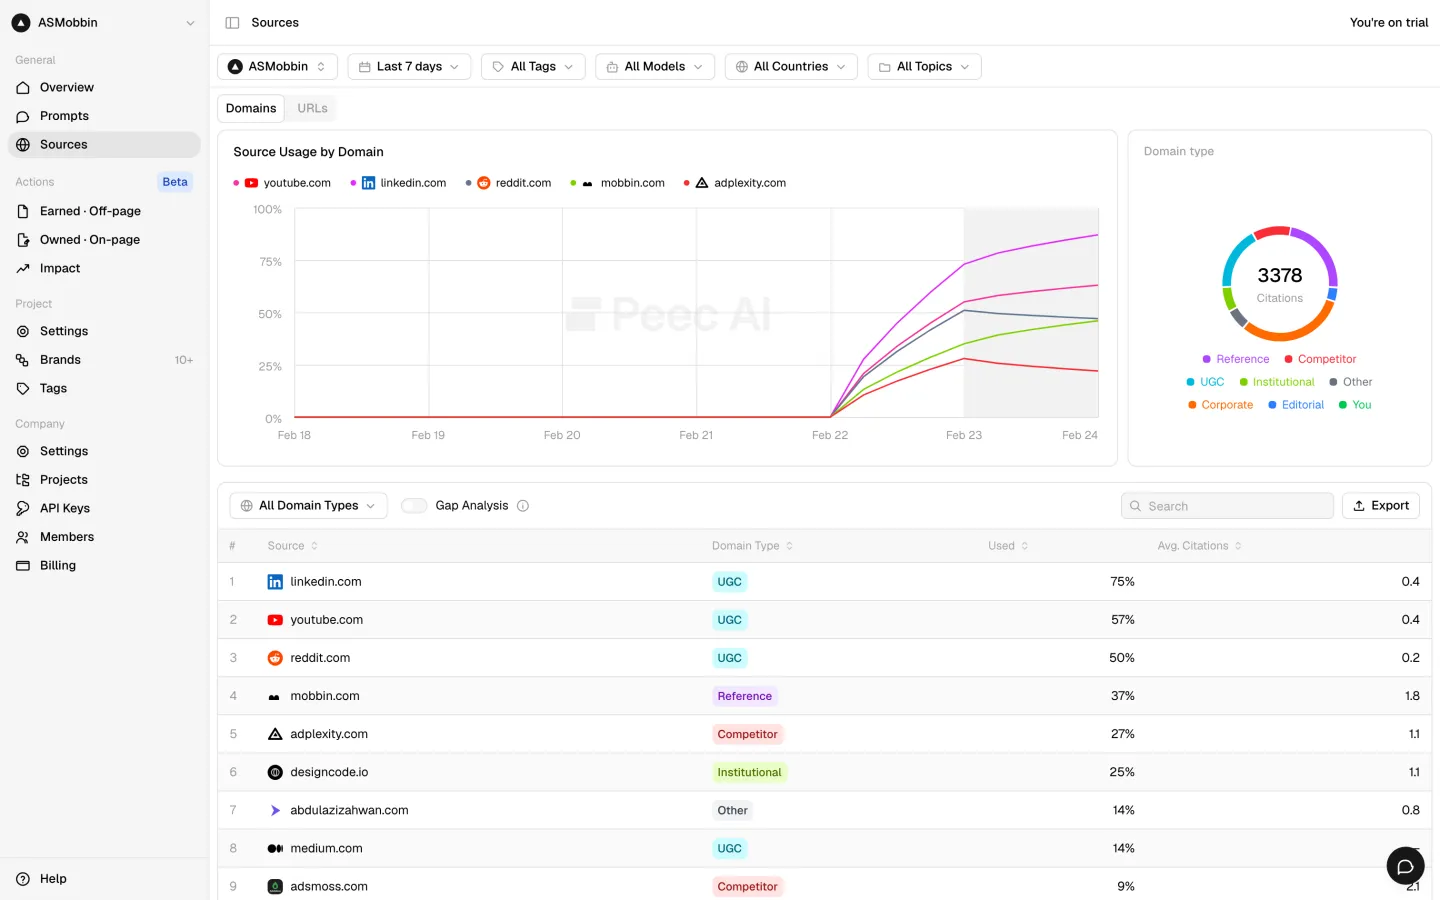Sort table by Source column

292,546
